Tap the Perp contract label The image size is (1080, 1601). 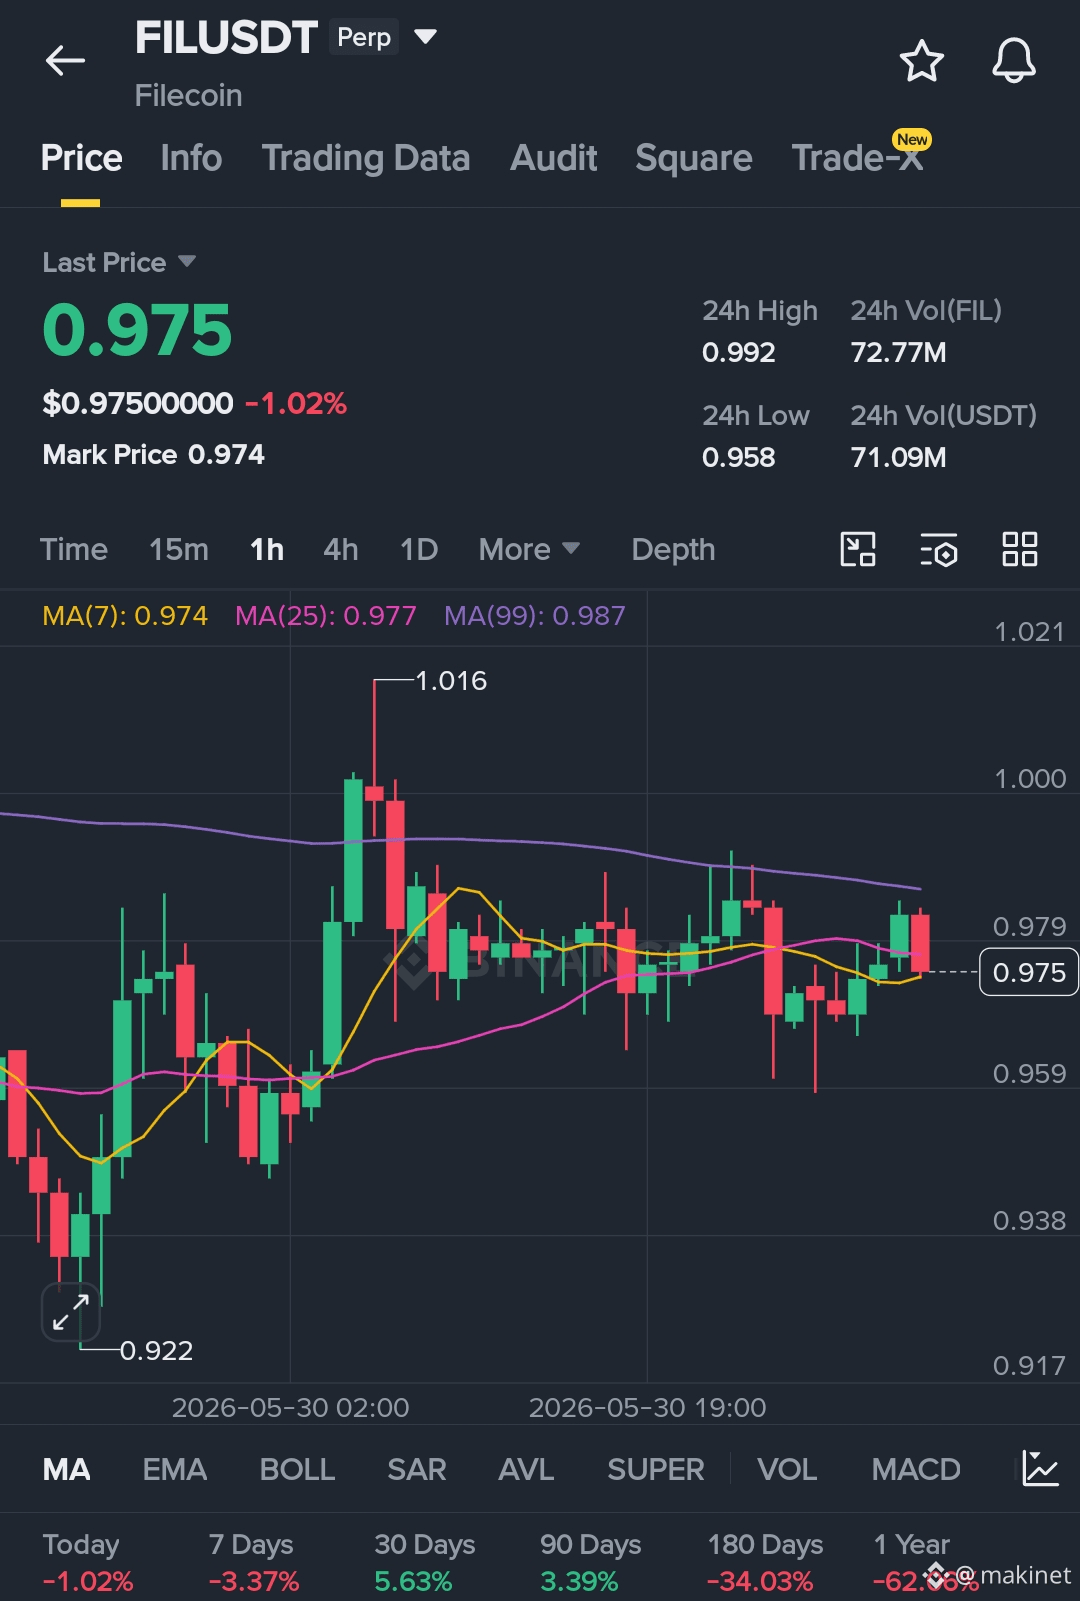364,37
